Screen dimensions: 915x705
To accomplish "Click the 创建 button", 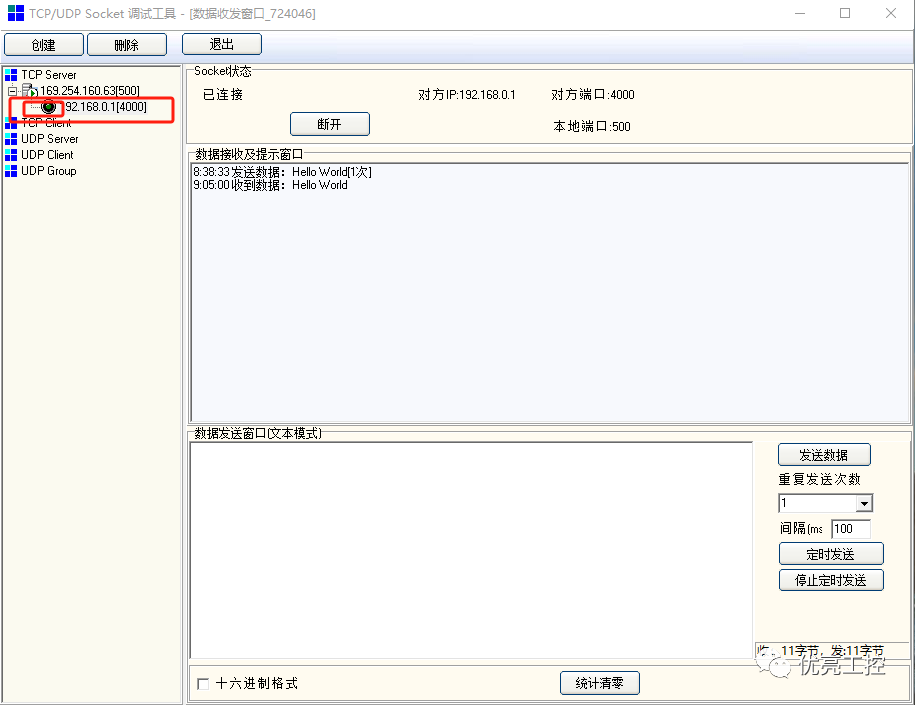I will [x=44, y=45].
